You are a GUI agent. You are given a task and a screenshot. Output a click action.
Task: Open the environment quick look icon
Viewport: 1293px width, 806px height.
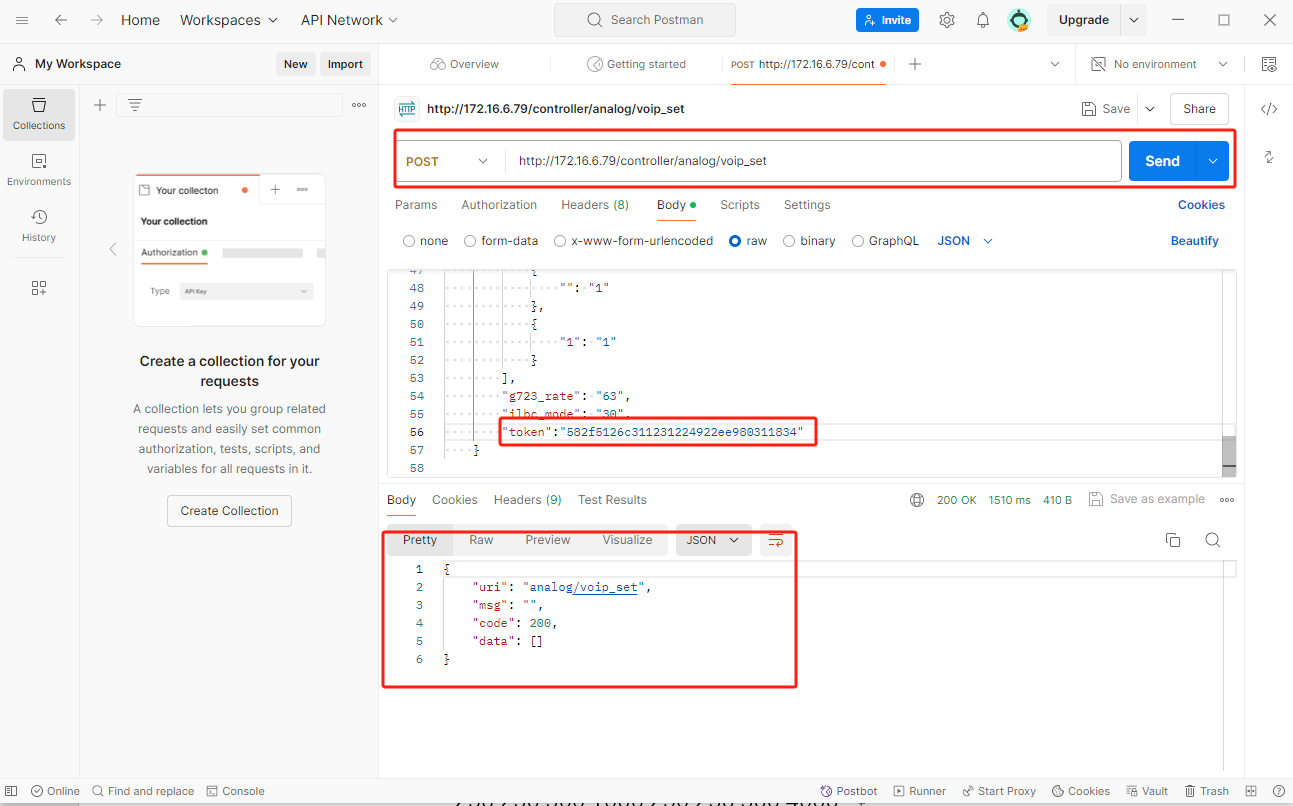1269,64
